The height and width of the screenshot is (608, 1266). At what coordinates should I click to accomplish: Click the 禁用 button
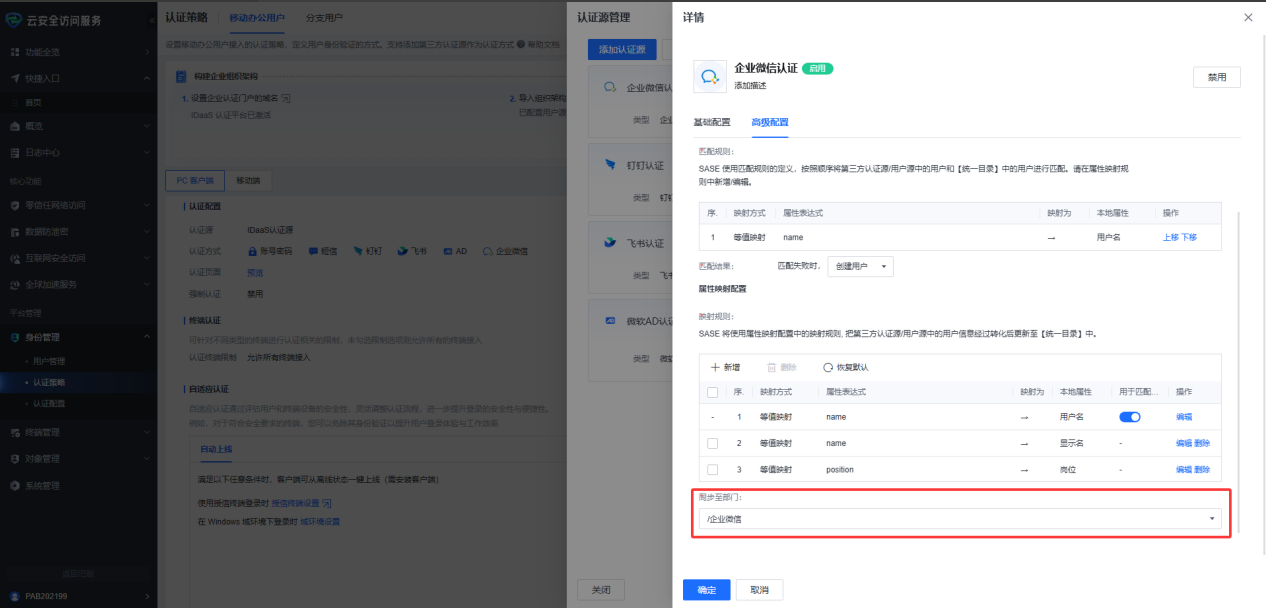pyautogui.click(x=1216, y=77)
